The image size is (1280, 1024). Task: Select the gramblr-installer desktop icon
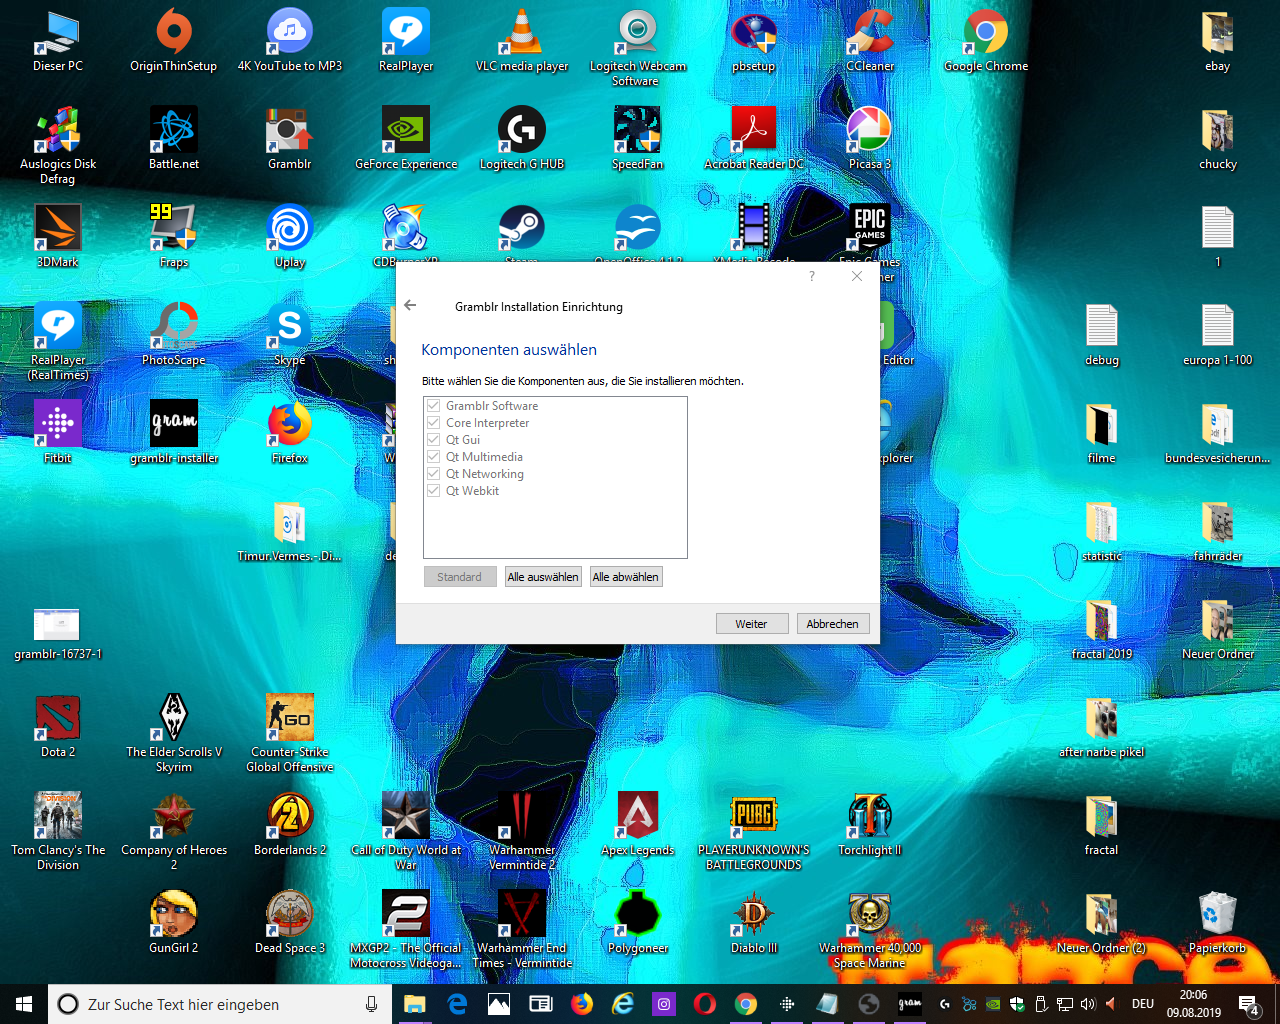pos(174,434)
